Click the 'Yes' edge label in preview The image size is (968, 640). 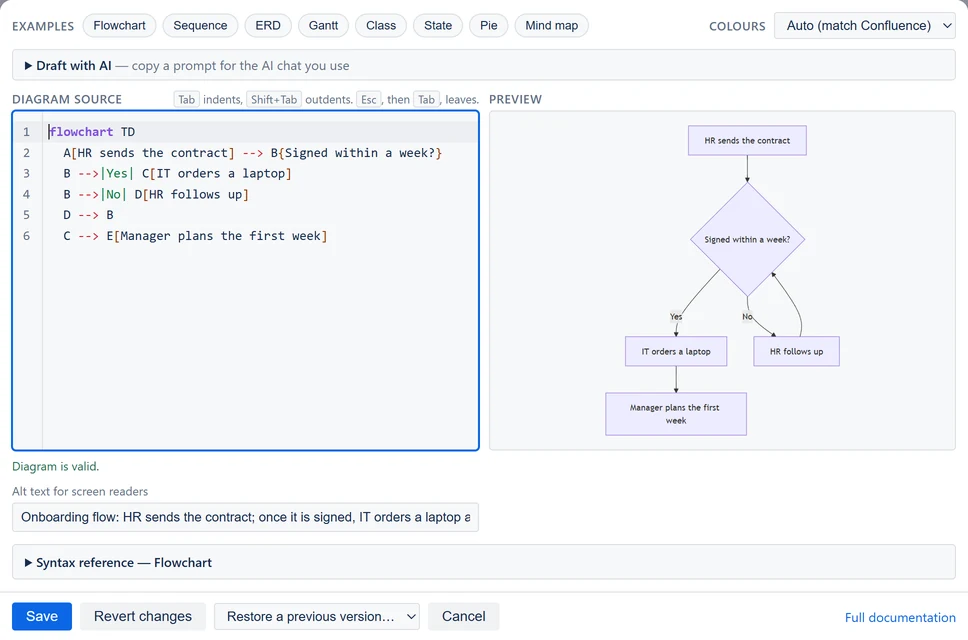coord(676,317)
